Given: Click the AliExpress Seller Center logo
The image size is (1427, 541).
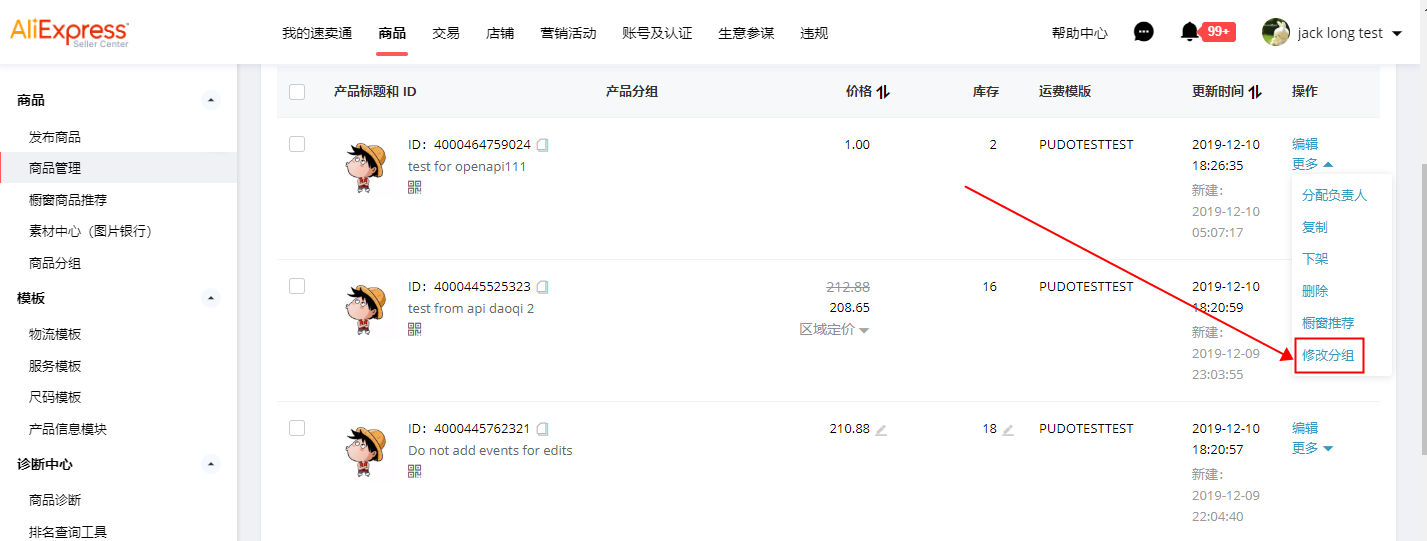Looking at the screenshot, I should [x=69, y=33].
